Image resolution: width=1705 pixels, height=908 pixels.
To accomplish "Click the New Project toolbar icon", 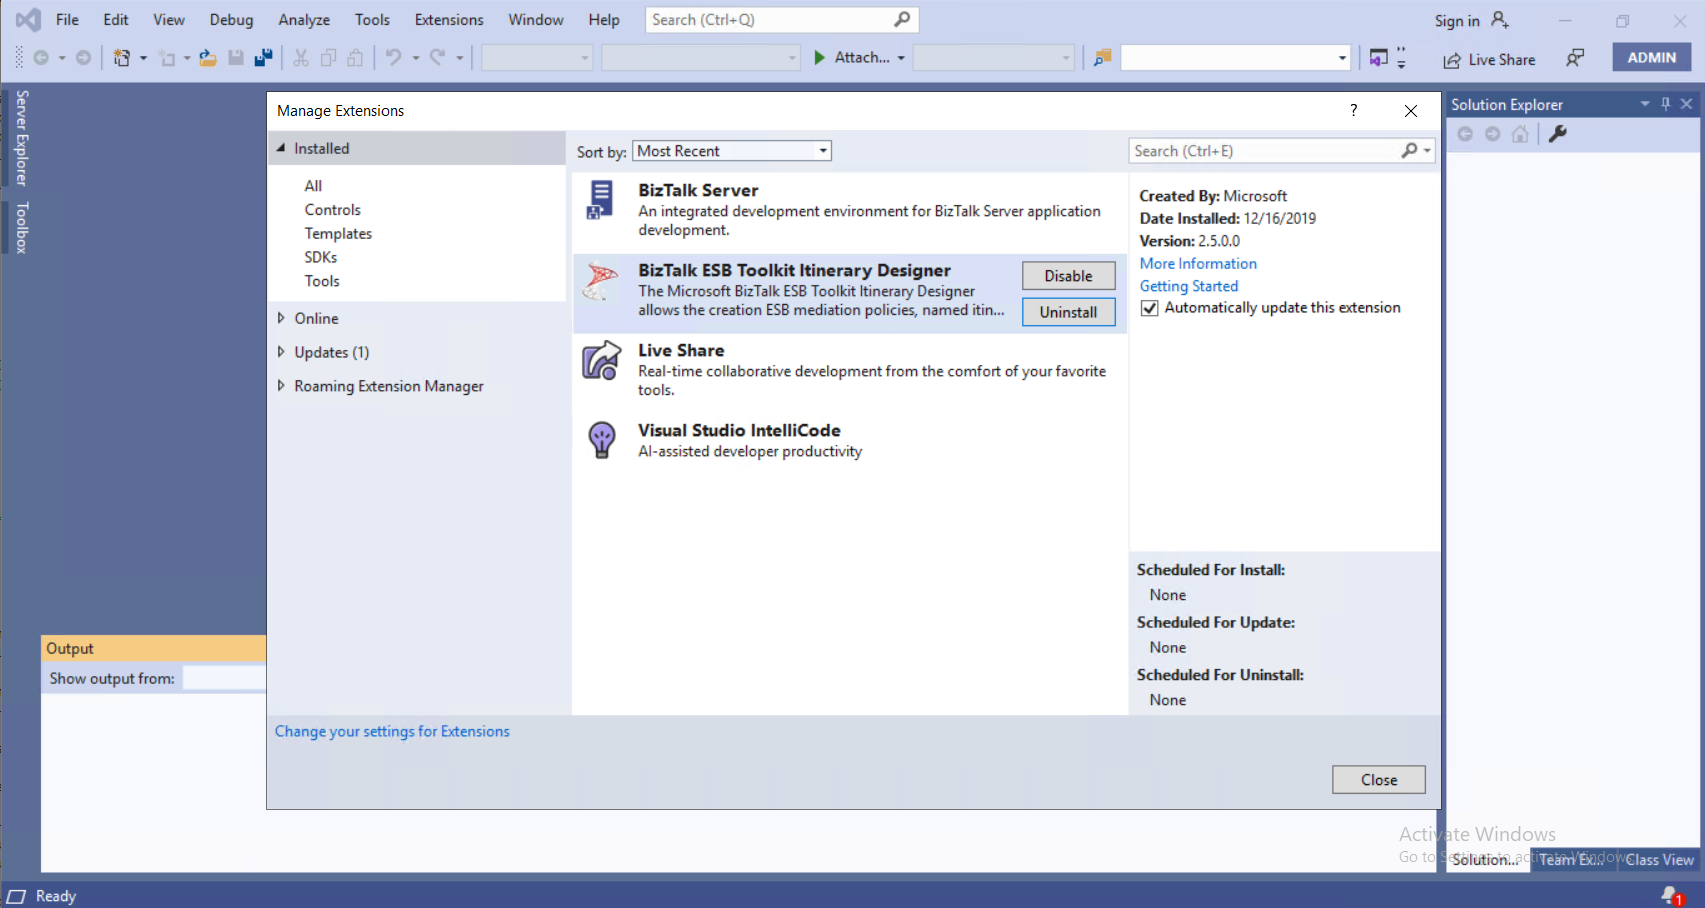I will 120,57.
